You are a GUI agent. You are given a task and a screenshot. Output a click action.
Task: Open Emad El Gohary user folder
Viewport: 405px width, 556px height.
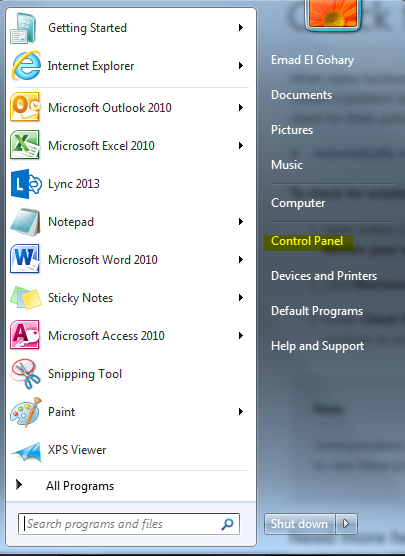(x=312, y=60)
